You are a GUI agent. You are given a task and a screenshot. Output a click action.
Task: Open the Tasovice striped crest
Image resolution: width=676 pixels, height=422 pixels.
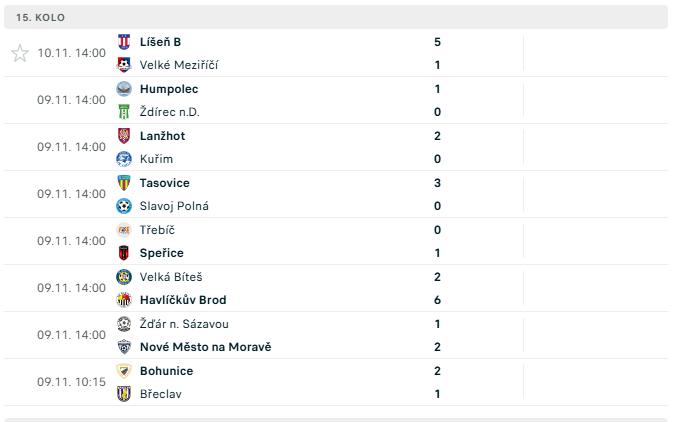[124, 183]
